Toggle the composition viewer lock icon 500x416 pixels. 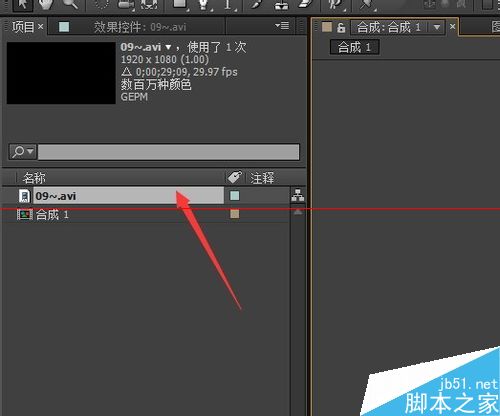tap(341, 27)
